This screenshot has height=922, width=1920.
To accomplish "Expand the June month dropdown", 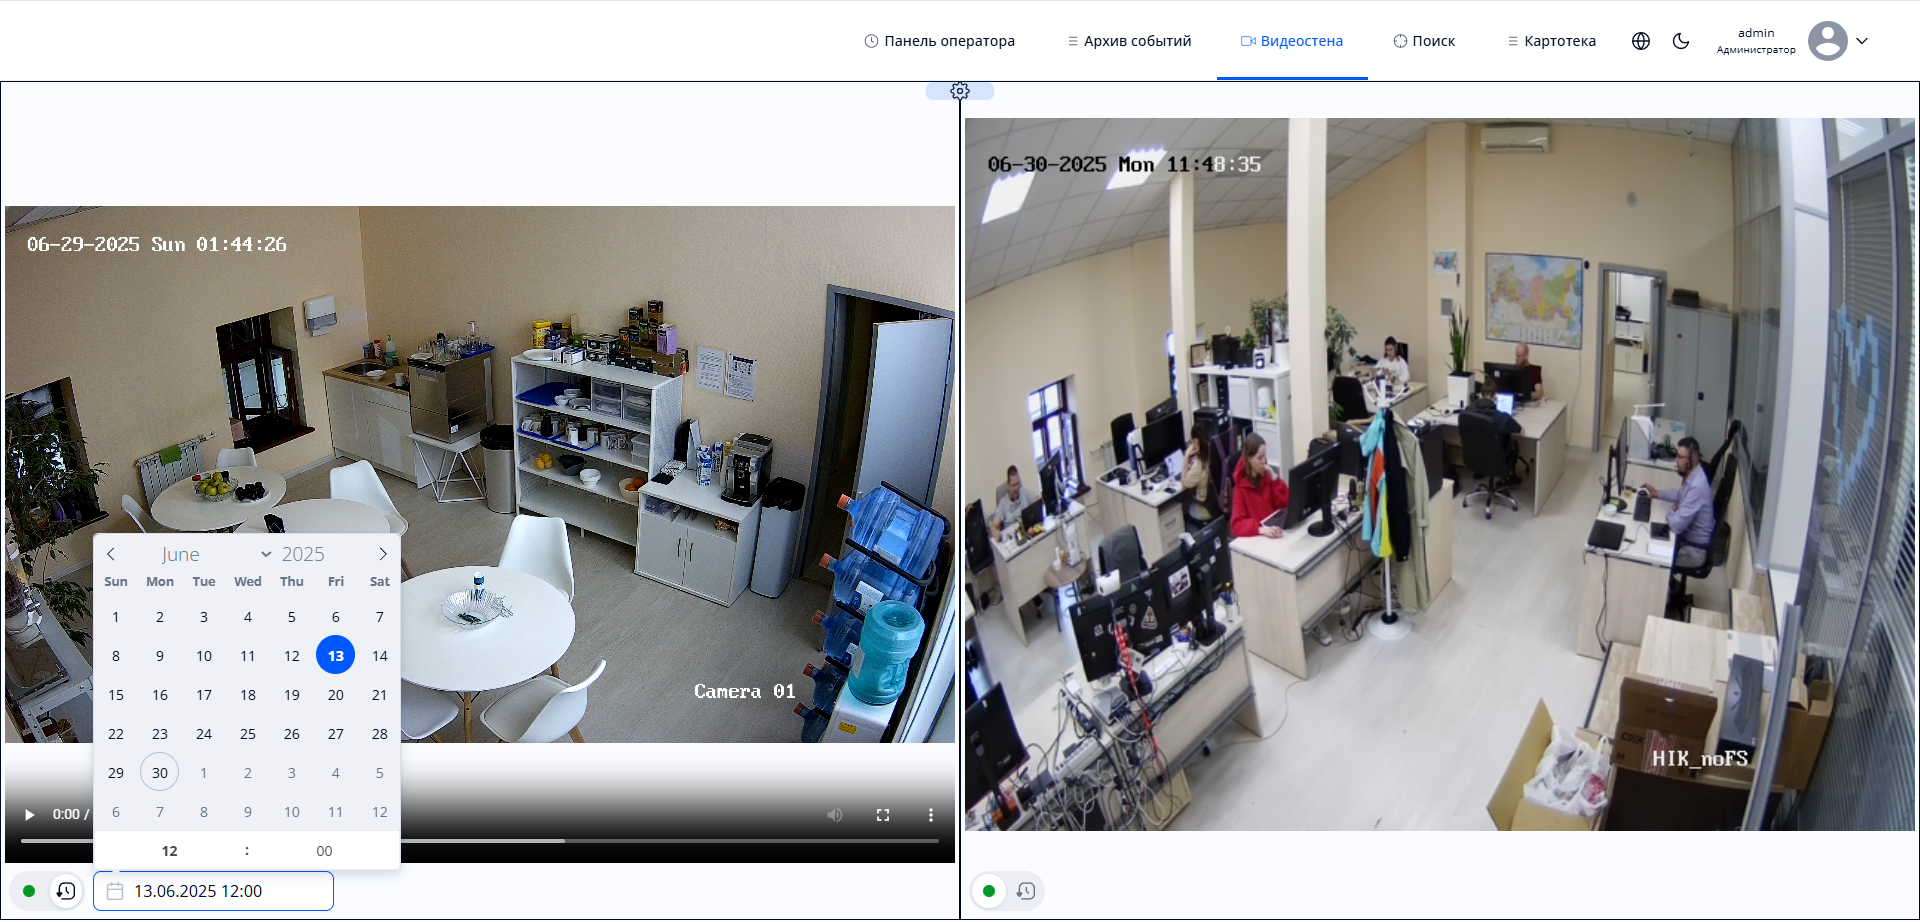I will 216,554.
